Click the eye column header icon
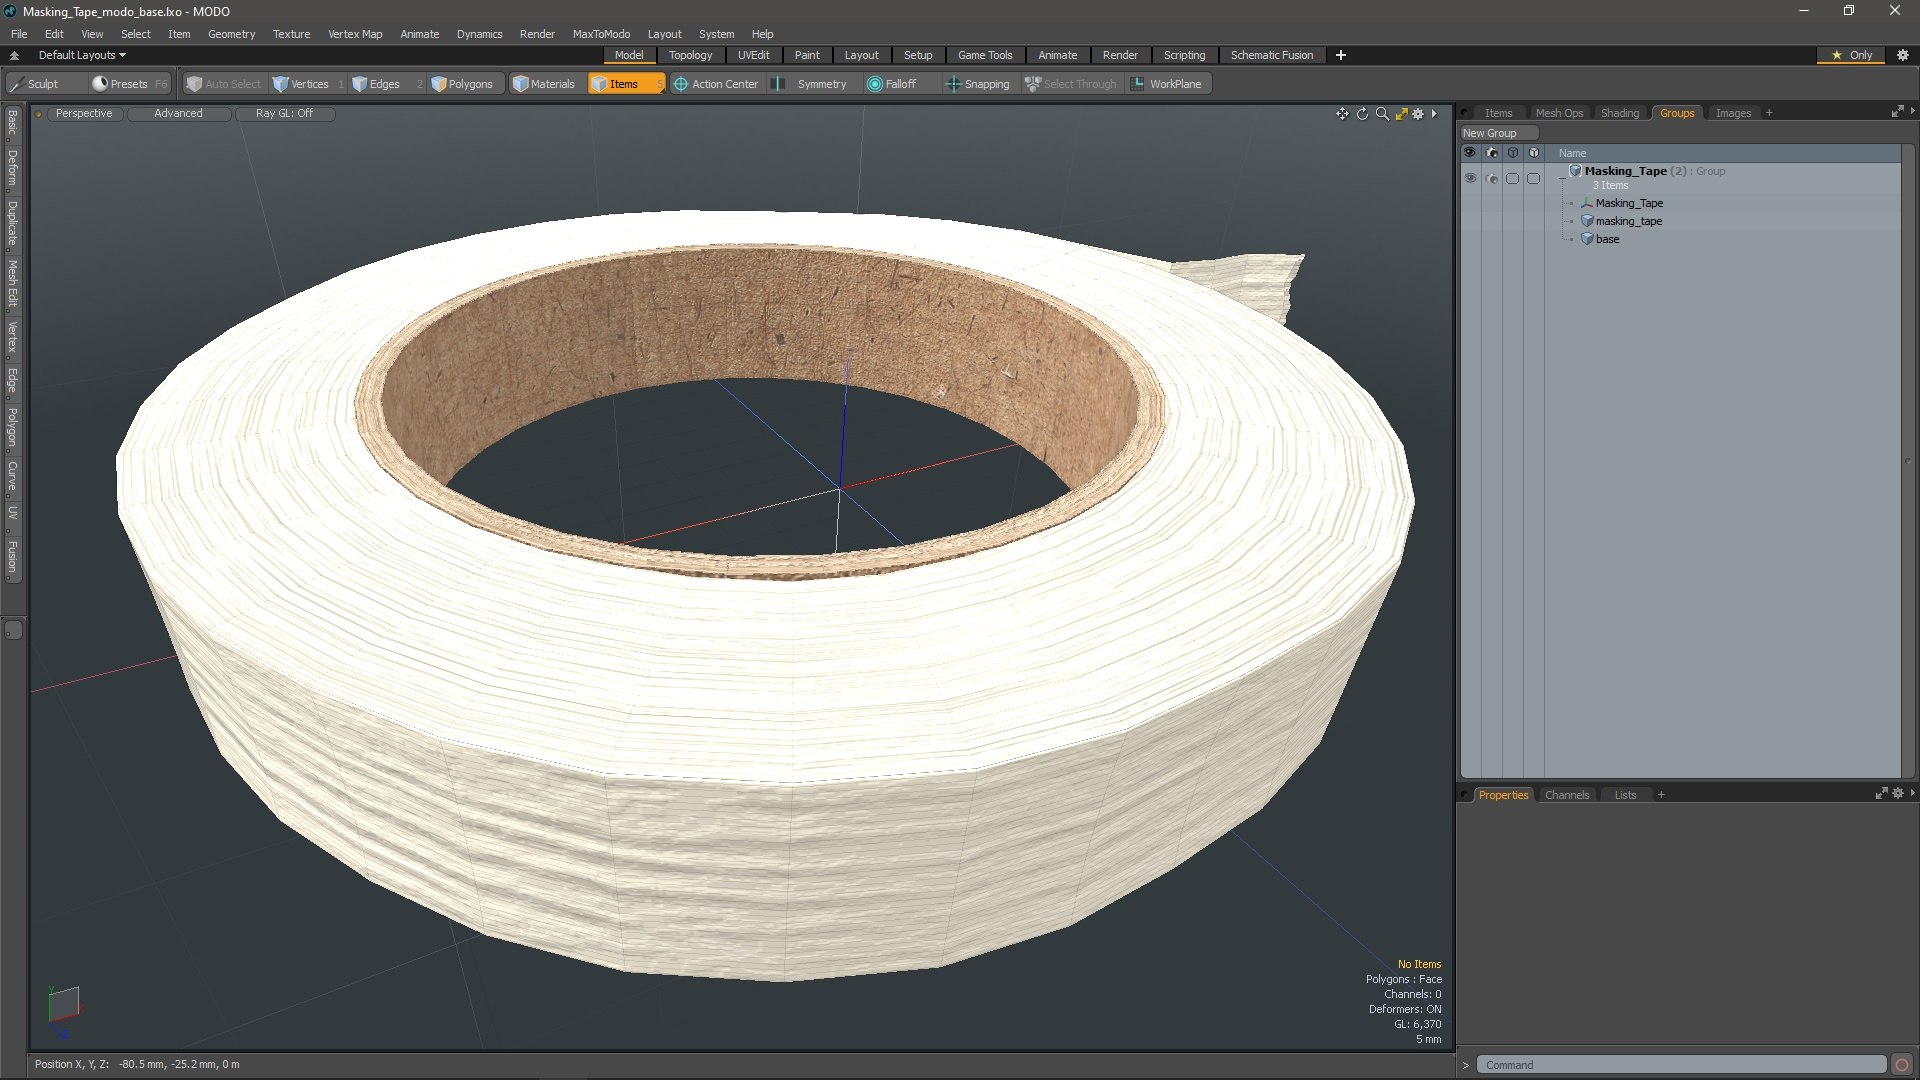This screenshot has height=1080, width=1920. point(1470,153)
